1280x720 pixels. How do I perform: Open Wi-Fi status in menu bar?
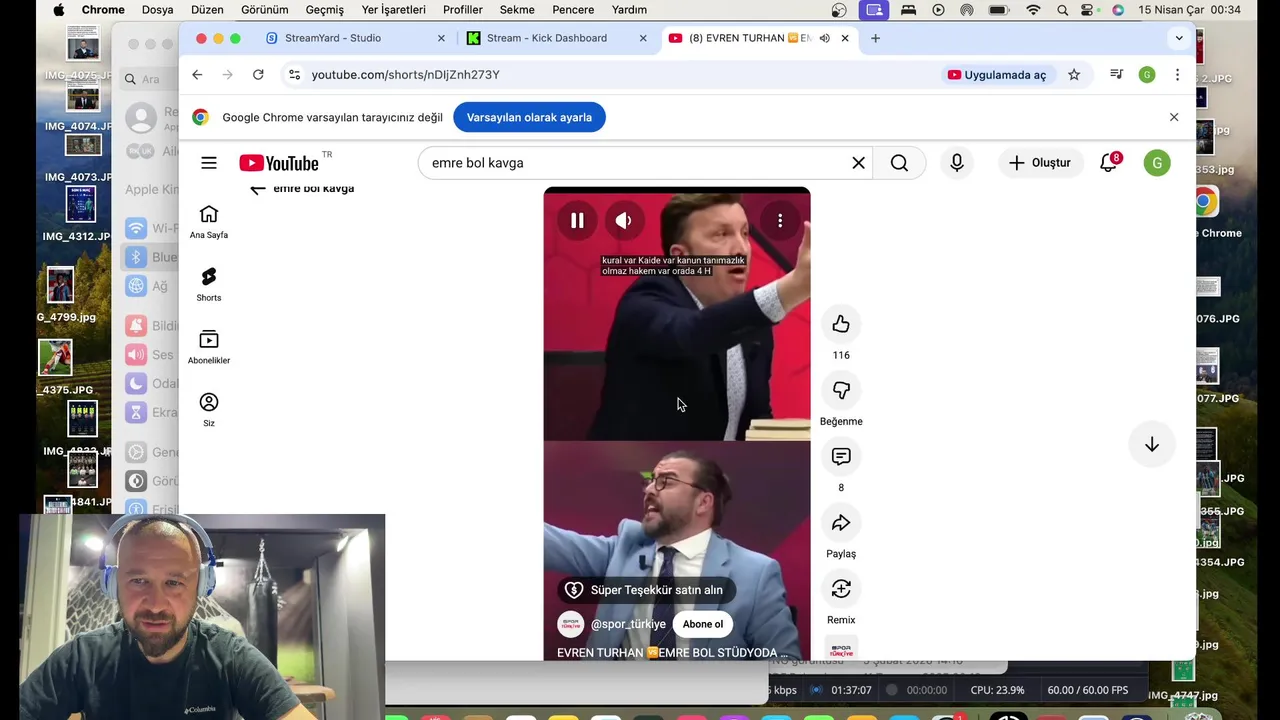[x=1033, y=10]
